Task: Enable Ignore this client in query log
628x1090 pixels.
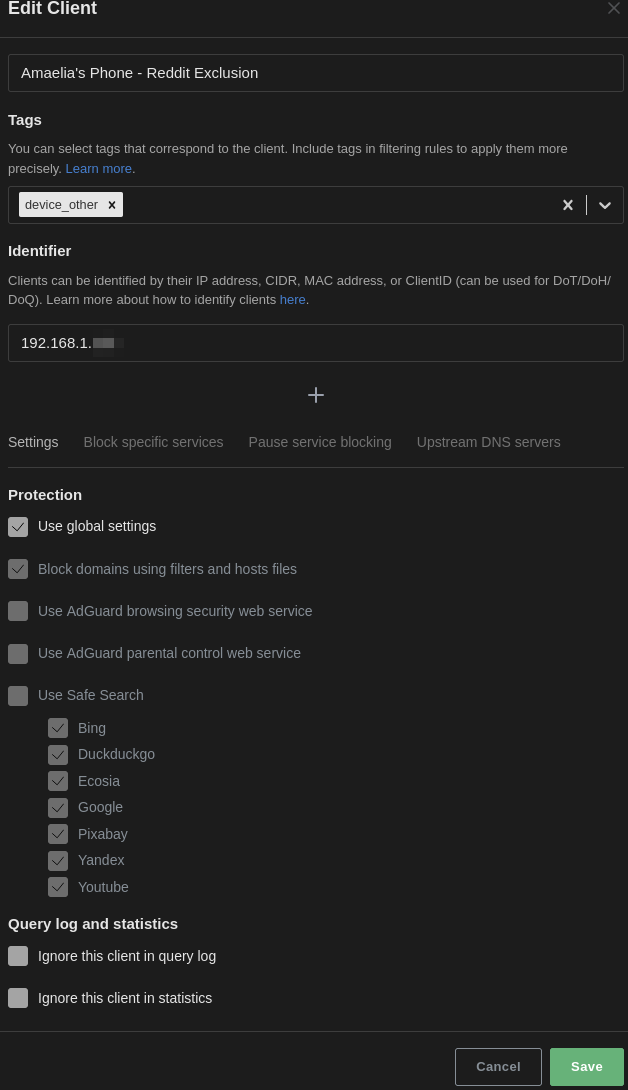Action: pos(18,956)
